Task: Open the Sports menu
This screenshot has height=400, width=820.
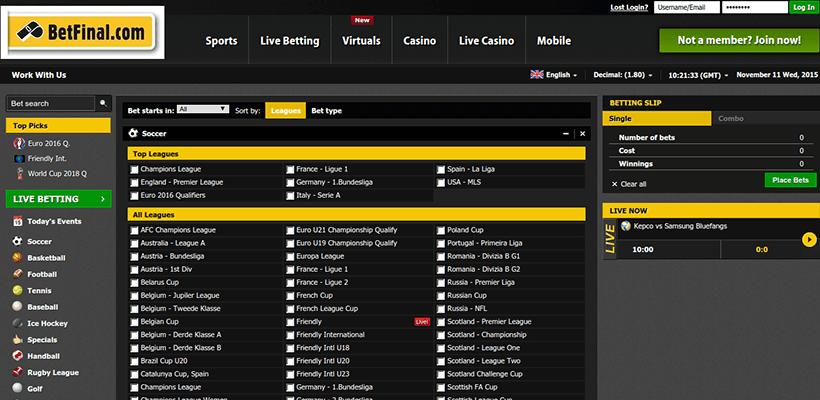Action: click(x=221, y=41)
